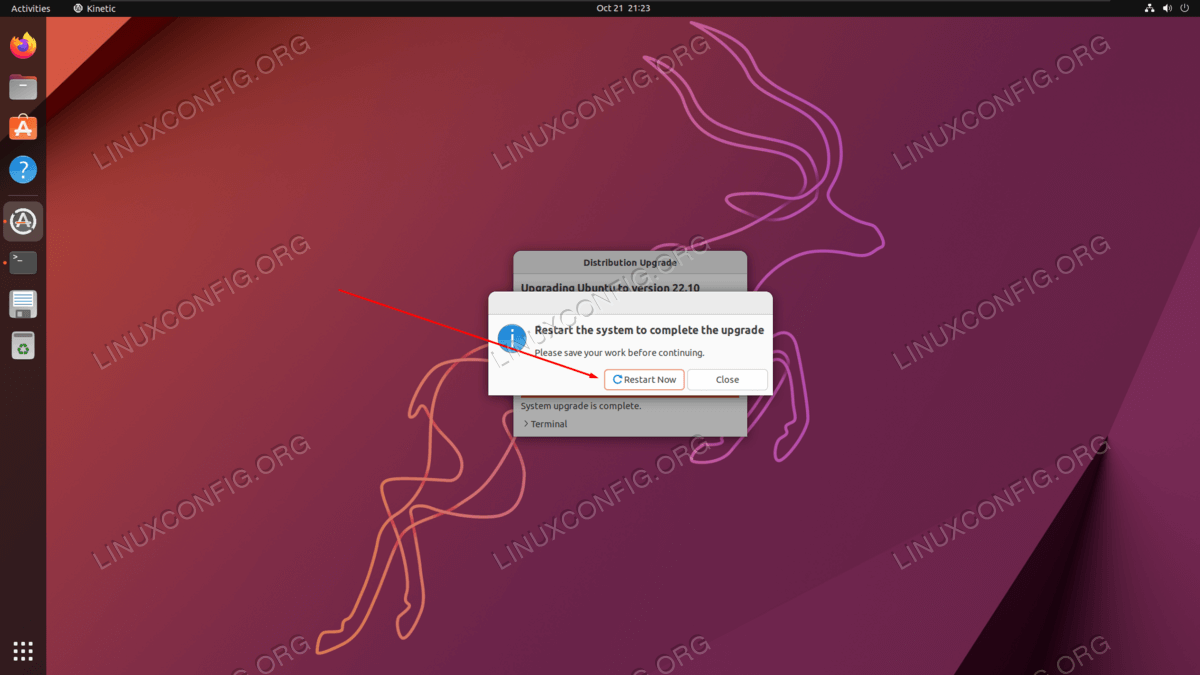Open the volume icon in top bar
This screenshot has width=1200, height=675.
coord(1166,8)
